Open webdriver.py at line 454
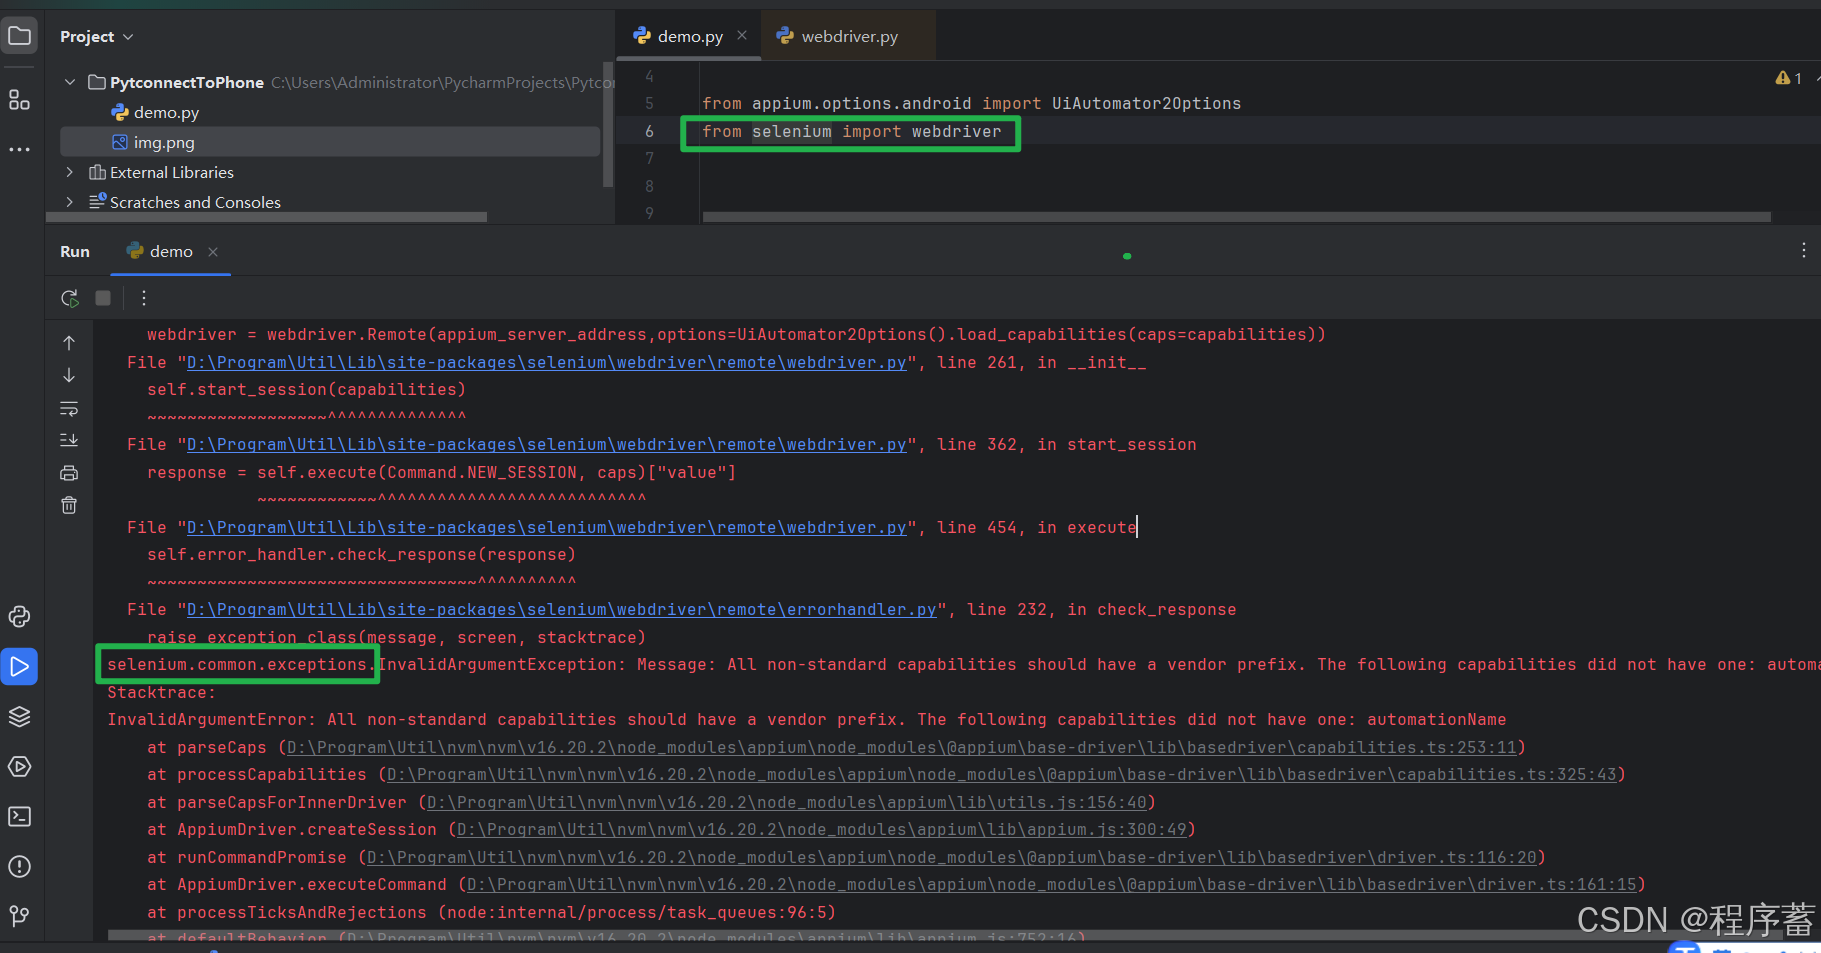Viewport: 1821px width, 953px height. (x=546, y=527)
